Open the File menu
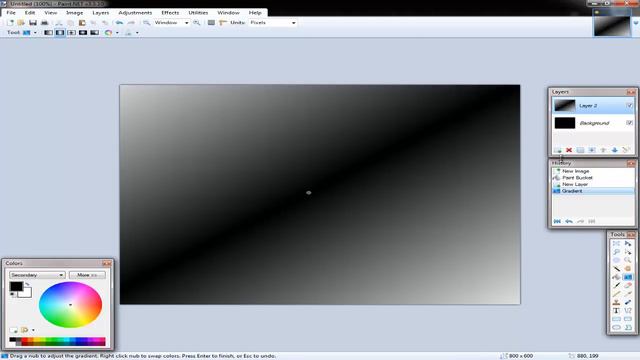 (x=11, y=13)
